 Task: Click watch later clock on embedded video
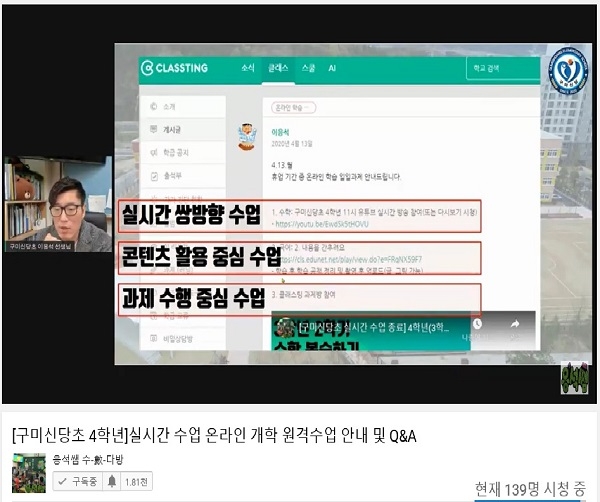click(x=478, y=324)
